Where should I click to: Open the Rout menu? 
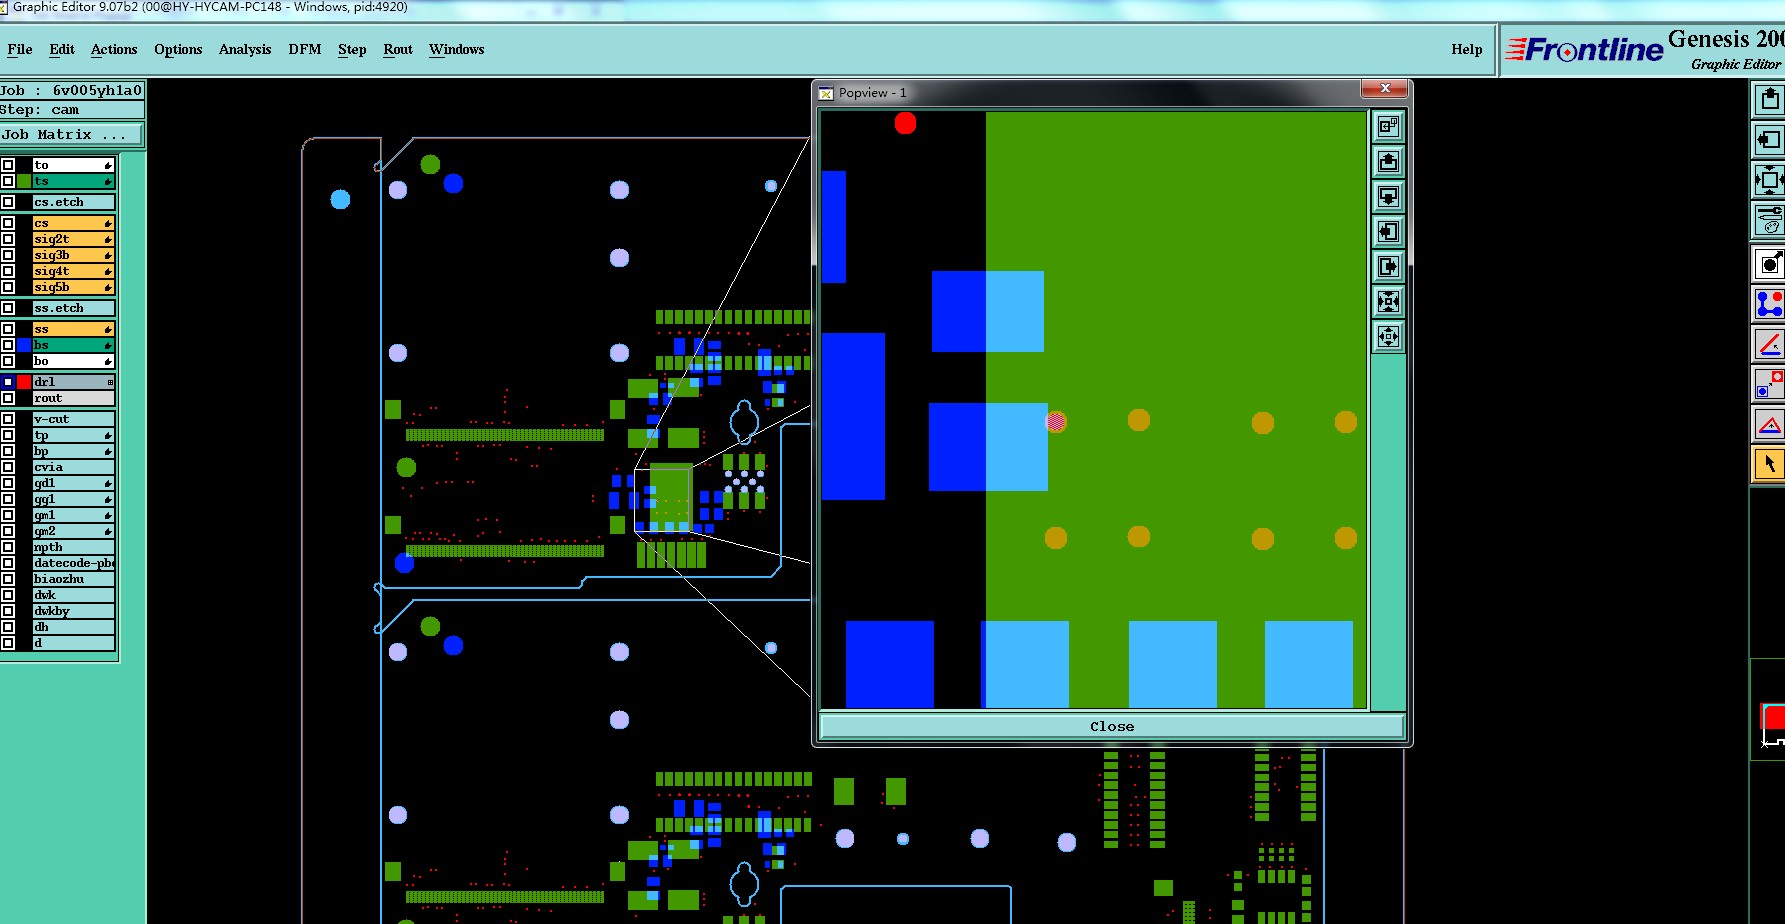click(x=398, y=49)
